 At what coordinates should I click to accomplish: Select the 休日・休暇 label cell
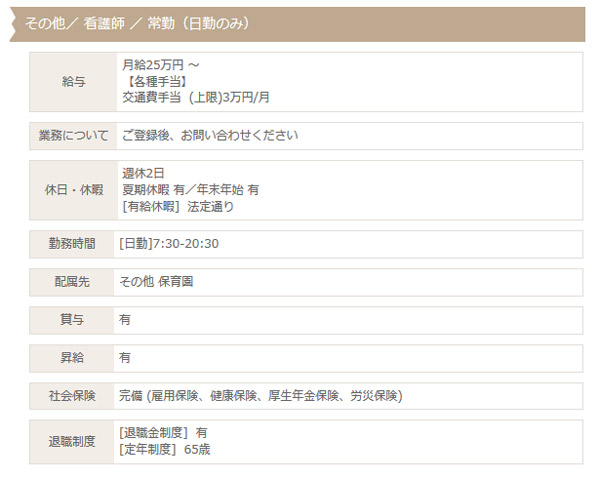click(x=73, y=190)
